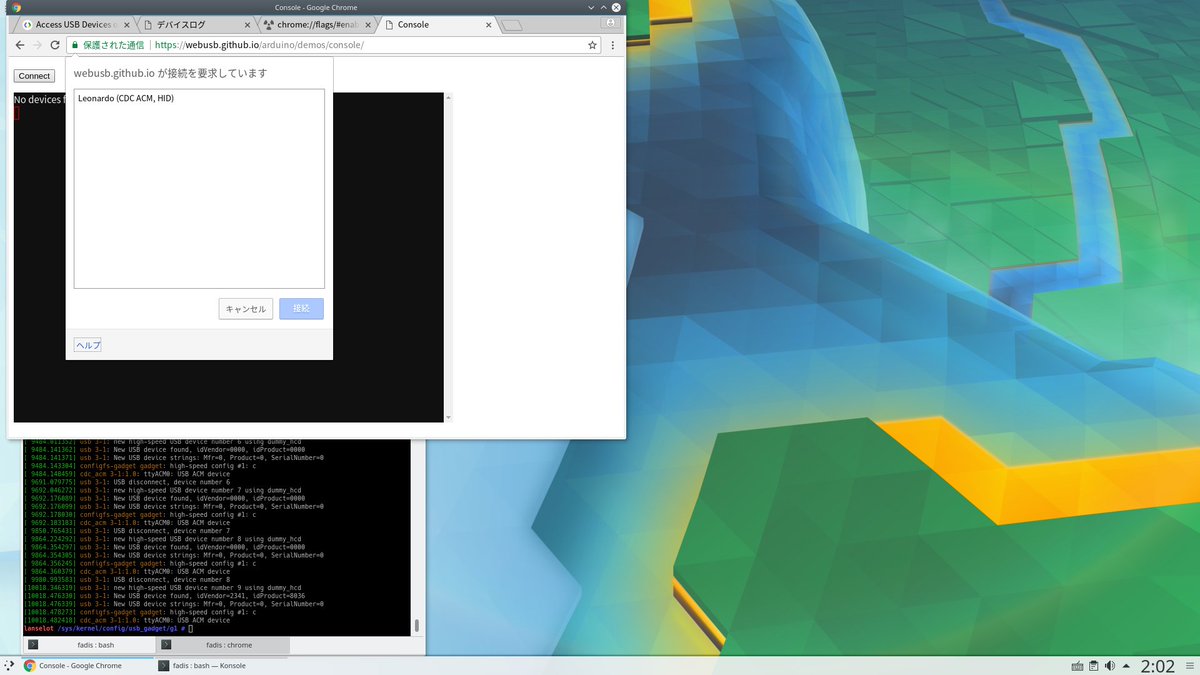Click the volume speaker tray icon
This screenshot has width=1200, height=675.
tap(1110, 666)
